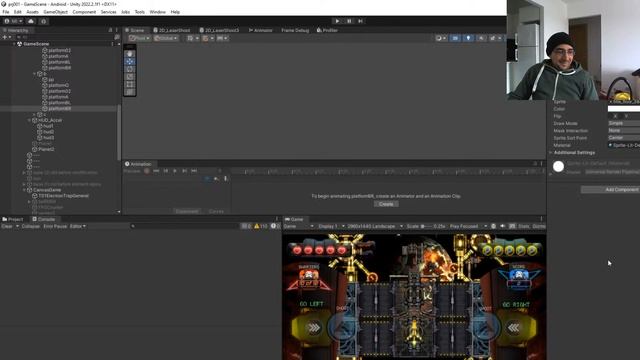Image resolution: width=640 pixels, height=360 pixels.
Task: Toggle error messages filter in Console
Action: click(276, 226)
